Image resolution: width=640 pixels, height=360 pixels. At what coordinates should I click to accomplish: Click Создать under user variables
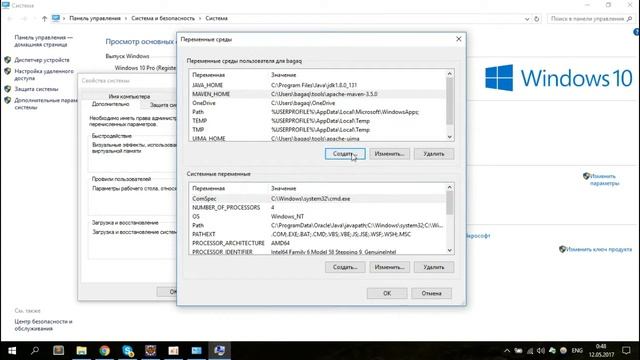(x=345, y=154)
